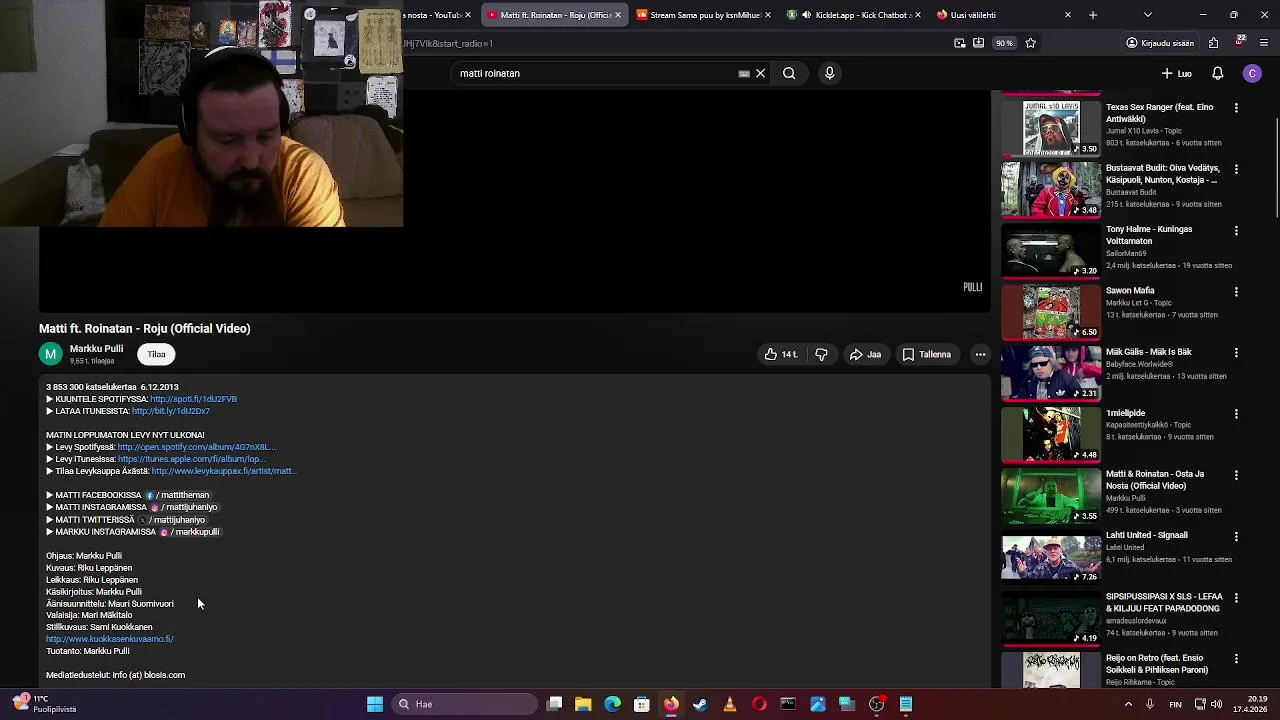Viewport: 1280px width, 720px height.
Task: Open Texas Sex Ranger video thumbnail
Action: click(1051, 128)
